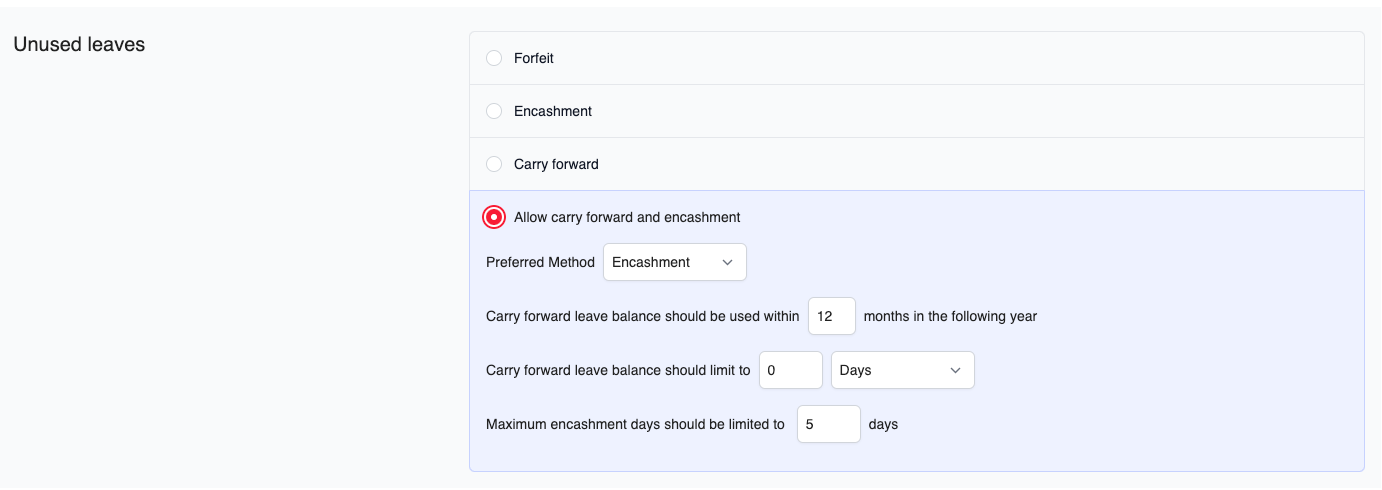Click the chevron beside Encashment in Preferred Method
Image resolution: width=1382 pixels, height=490 pixels.
tap(727, 262)
